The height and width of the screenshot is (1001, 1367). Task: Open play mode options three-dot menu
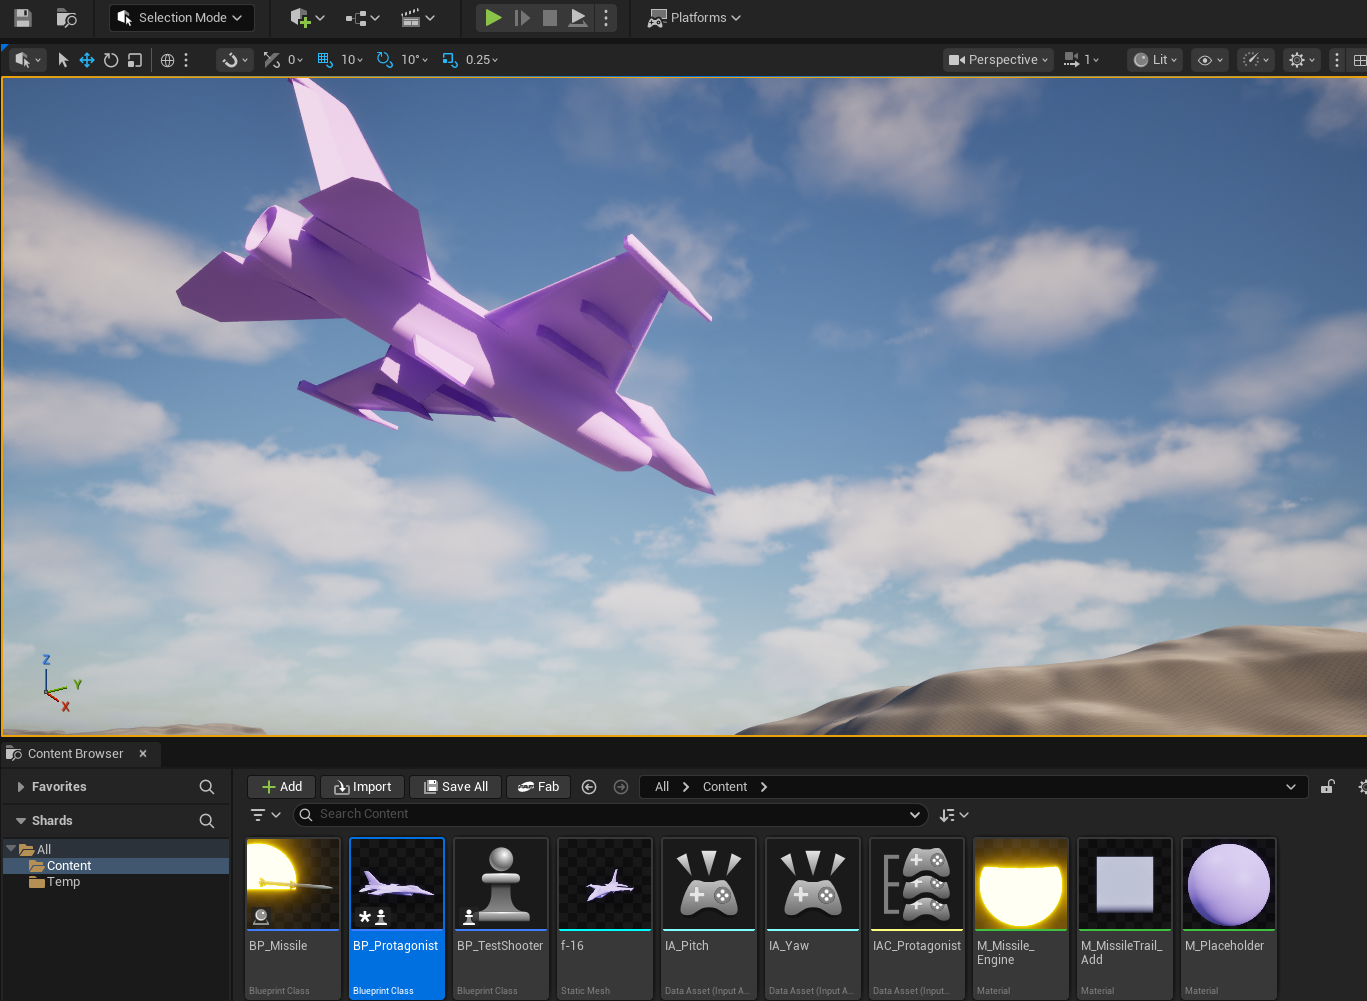(x=606, y=18)
